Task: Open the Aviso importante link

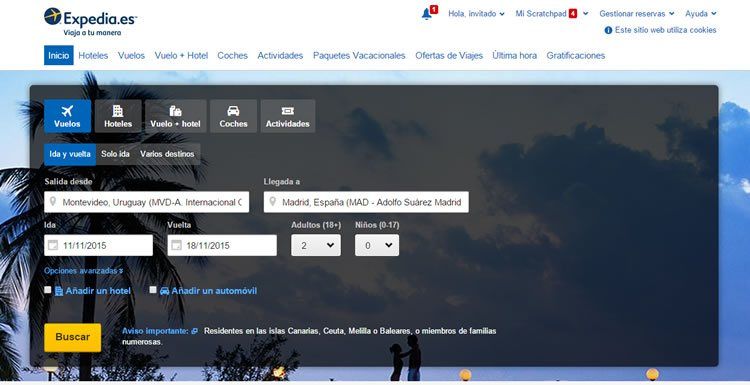Action: [x=155, y=331]
